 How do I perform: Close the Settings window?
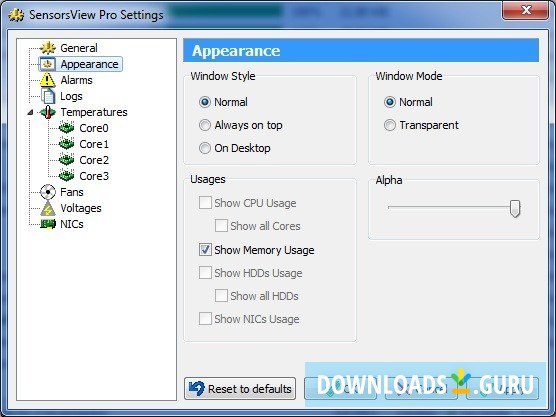click(526, 10)
